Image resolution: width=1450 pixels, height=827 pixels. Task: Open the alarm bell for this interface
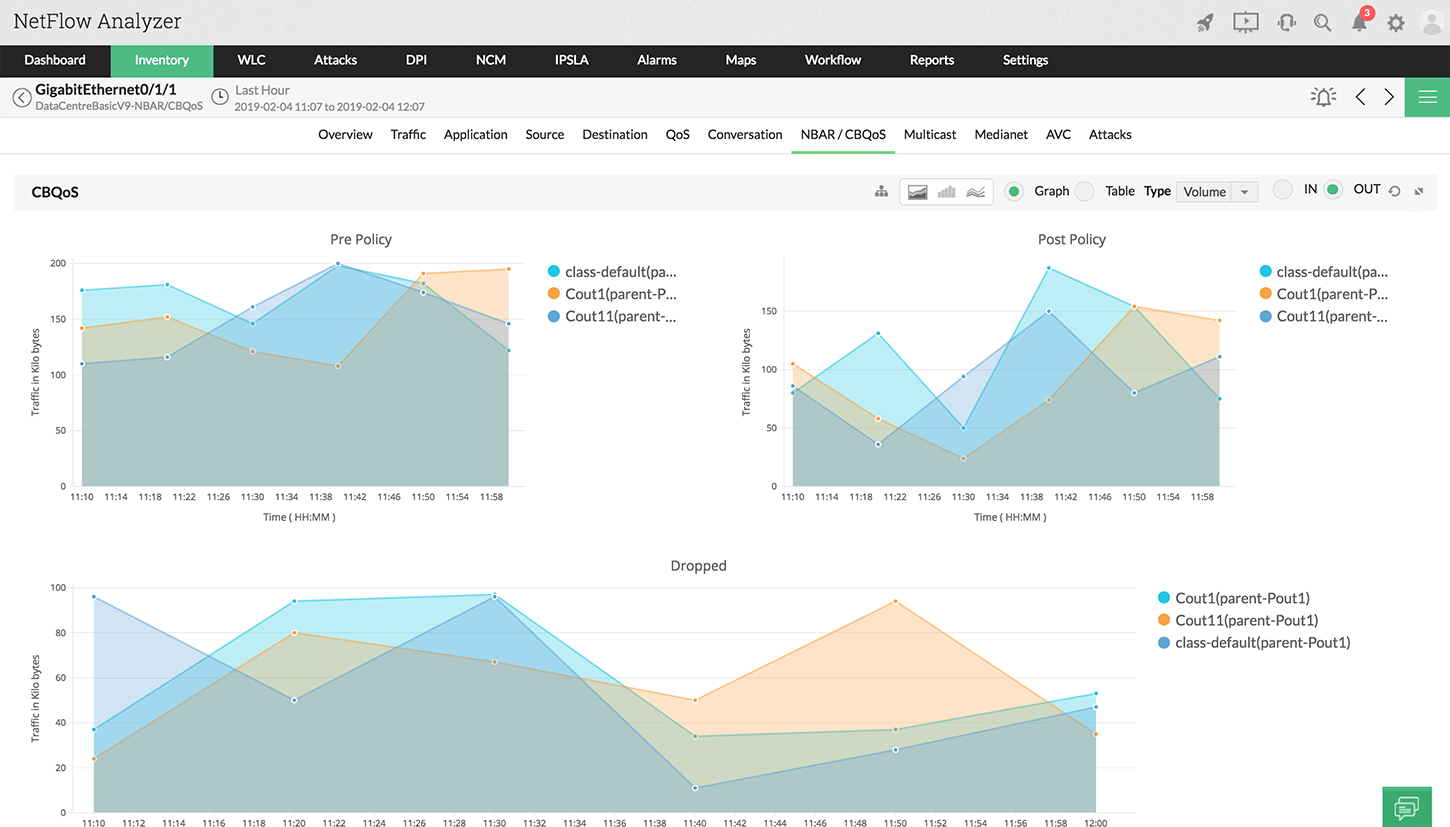1323,97
